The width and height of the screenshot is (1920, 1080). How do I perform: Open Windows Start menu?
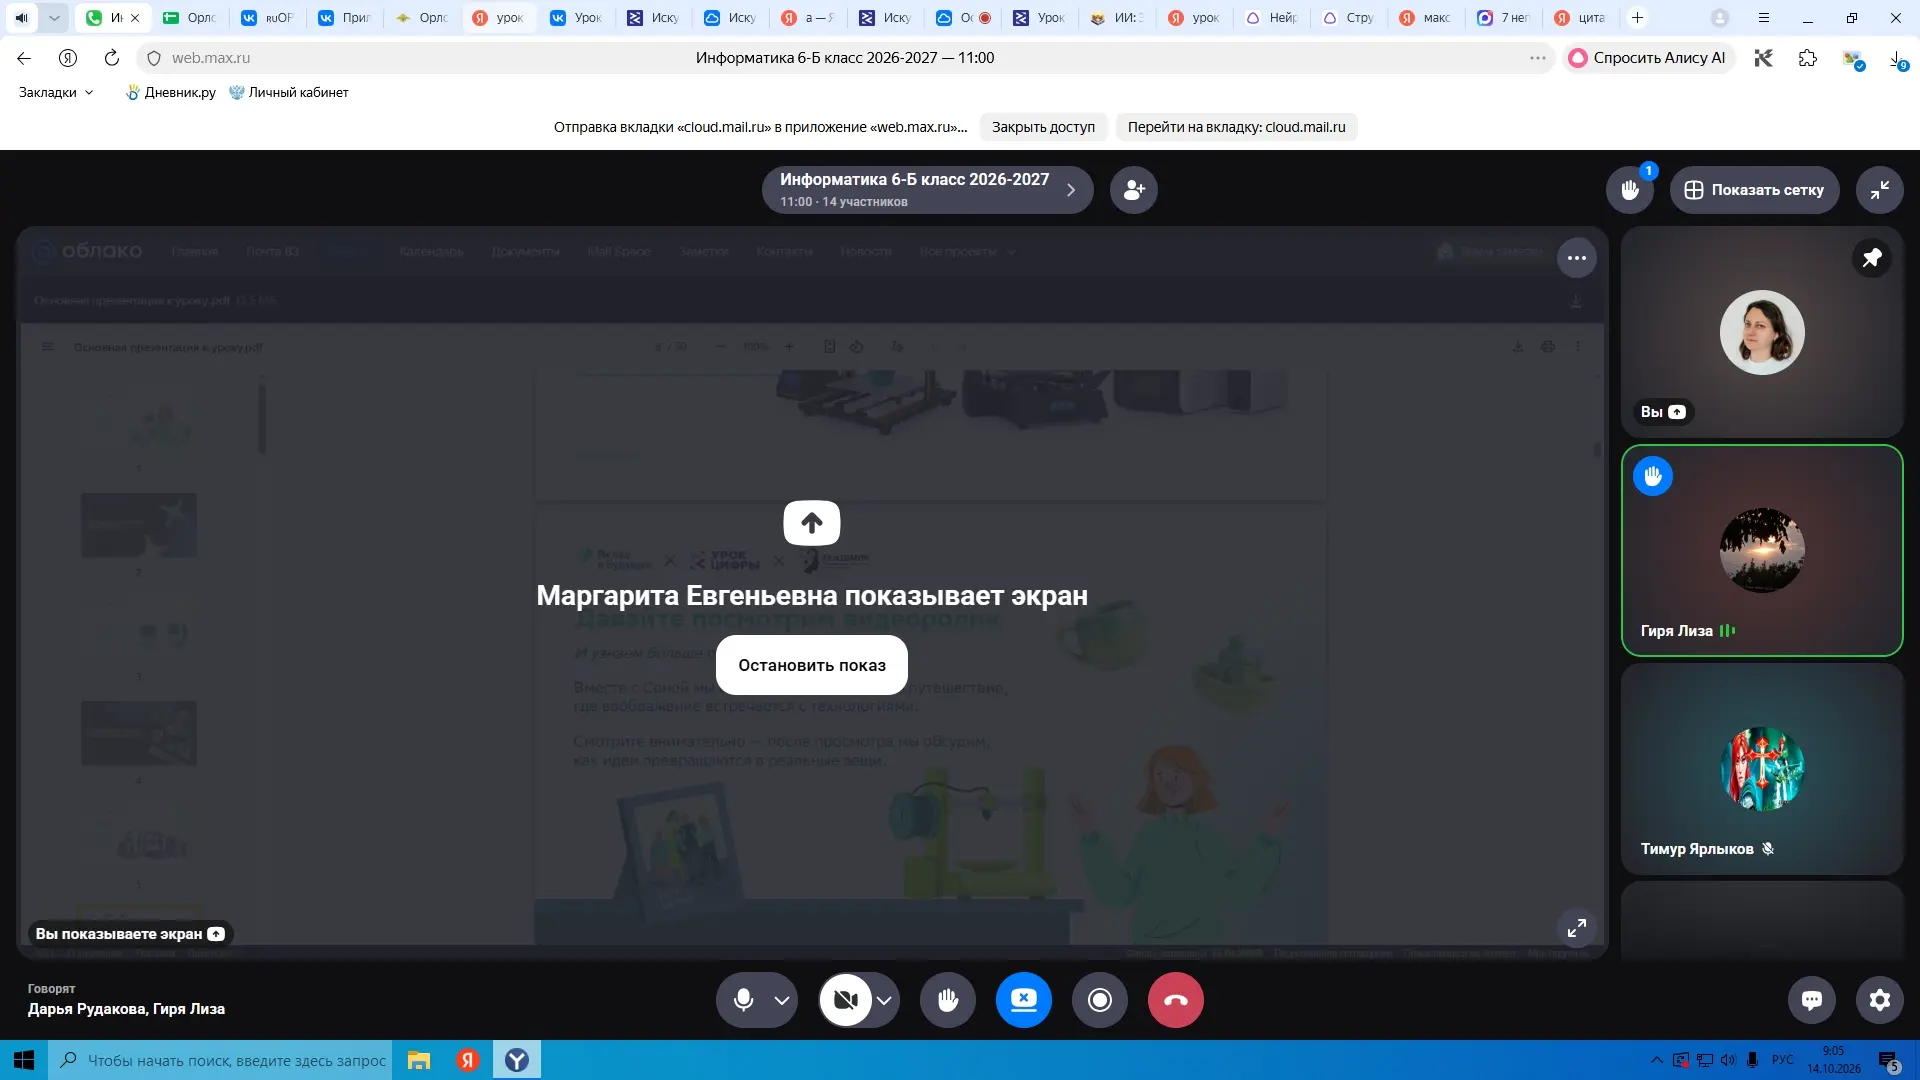tap(24, 1060)
